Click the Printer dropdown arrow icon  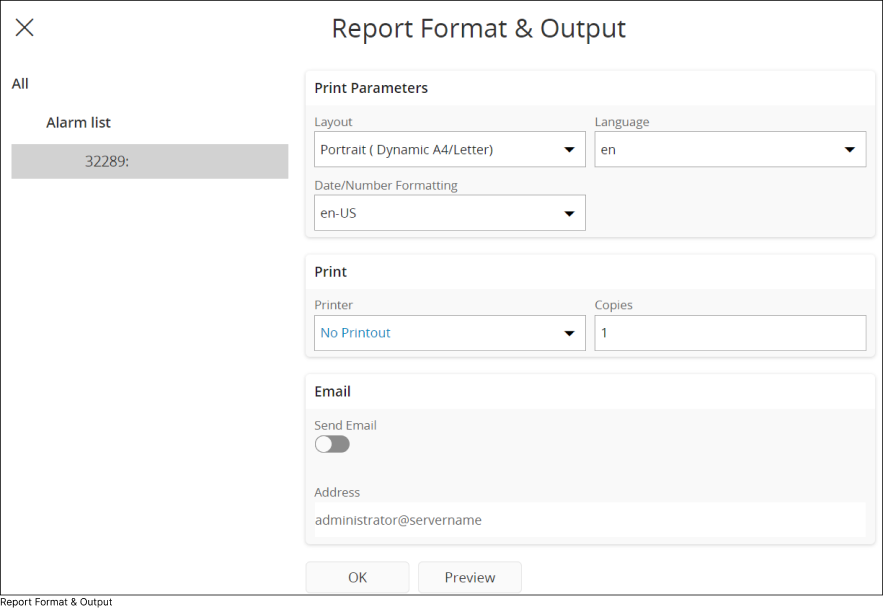569,333
